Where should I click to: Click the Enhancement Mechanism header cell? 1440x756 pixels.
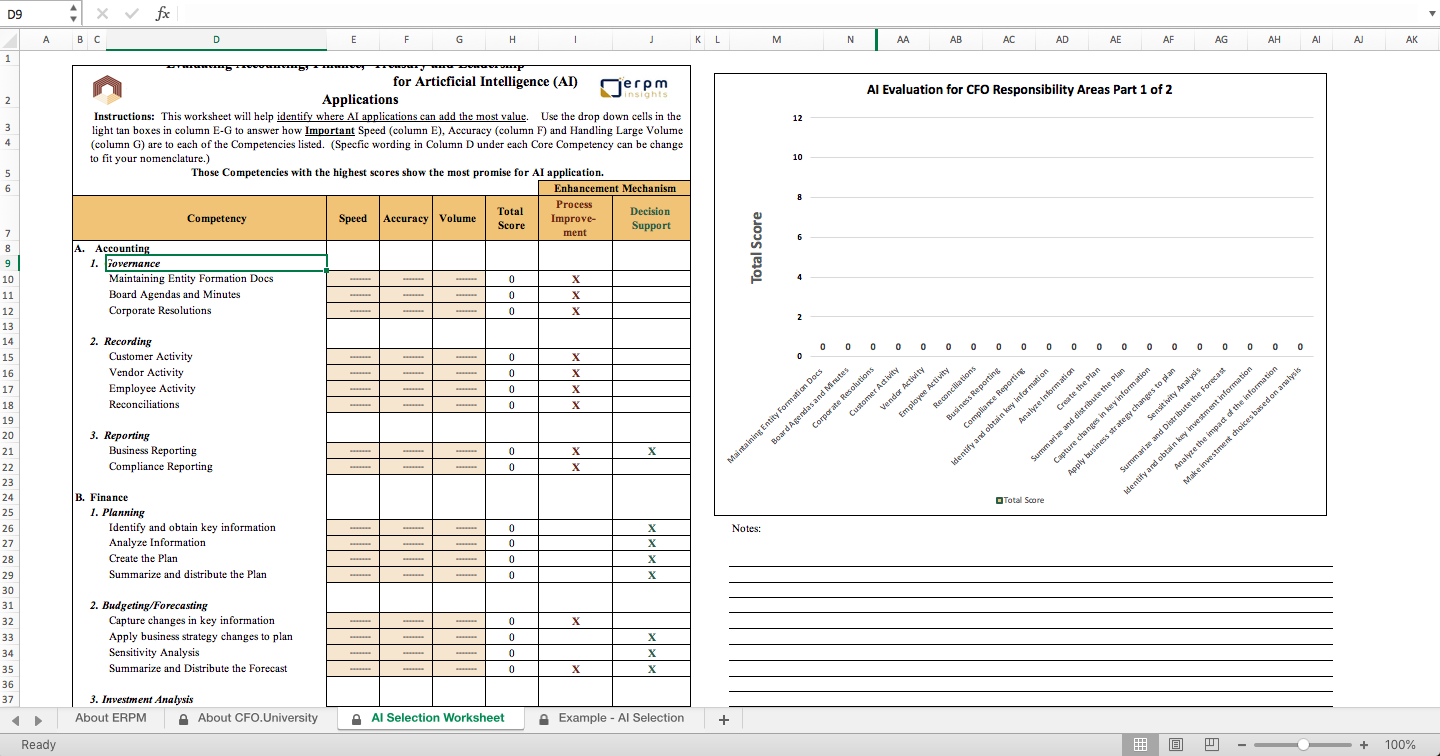[614, 188]
